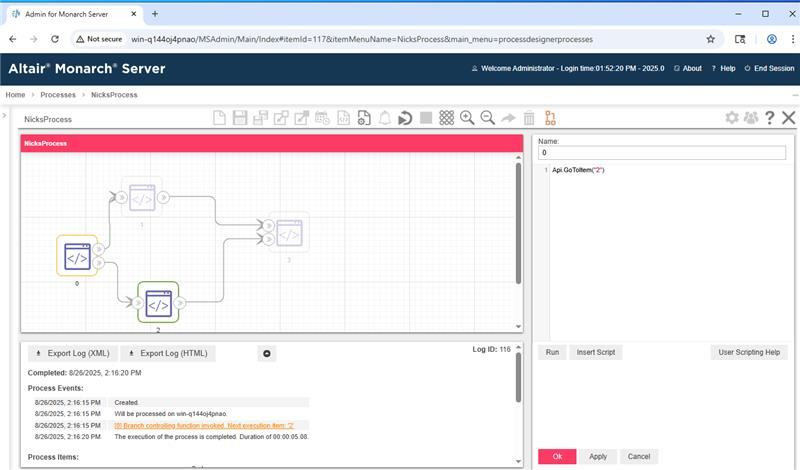Open the Help header menu item
This screenshot has height=470, width=800.
click(x=723, y=68)
